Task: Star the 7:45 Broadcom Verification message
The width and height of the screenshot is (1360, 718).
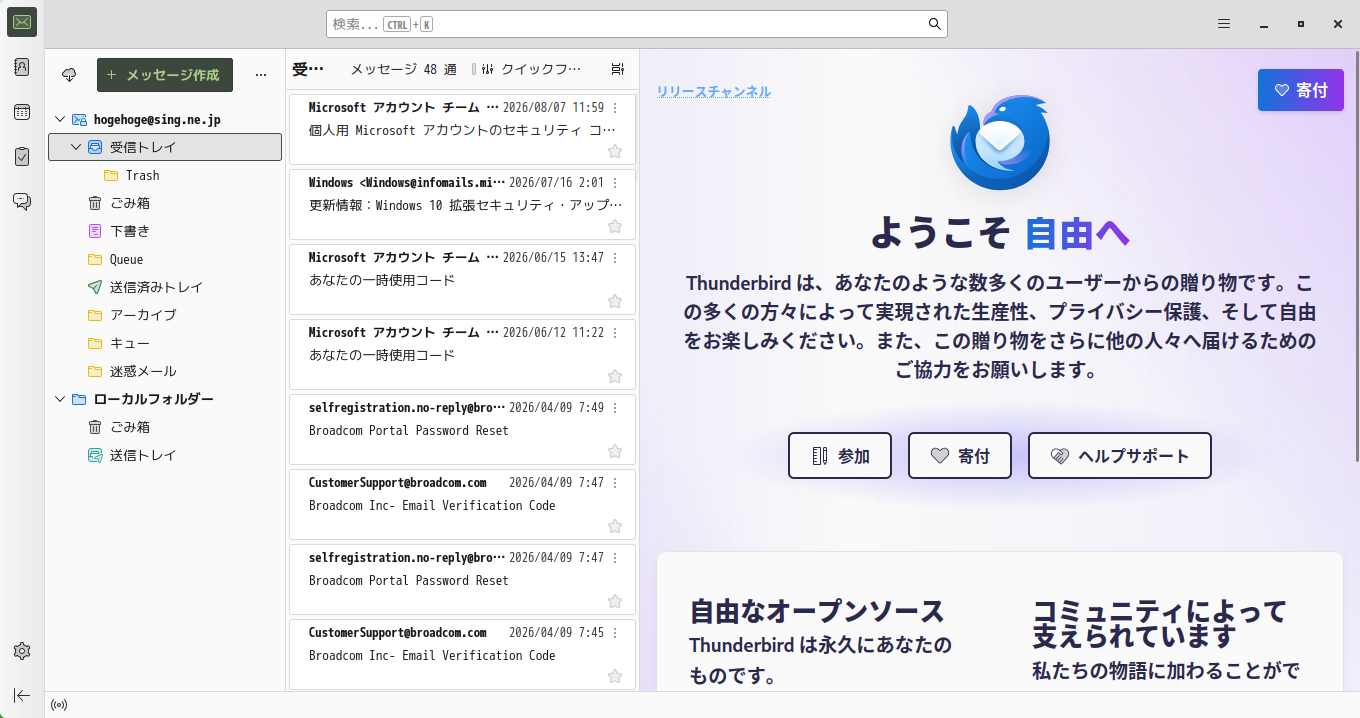Action: pos(615,676)
